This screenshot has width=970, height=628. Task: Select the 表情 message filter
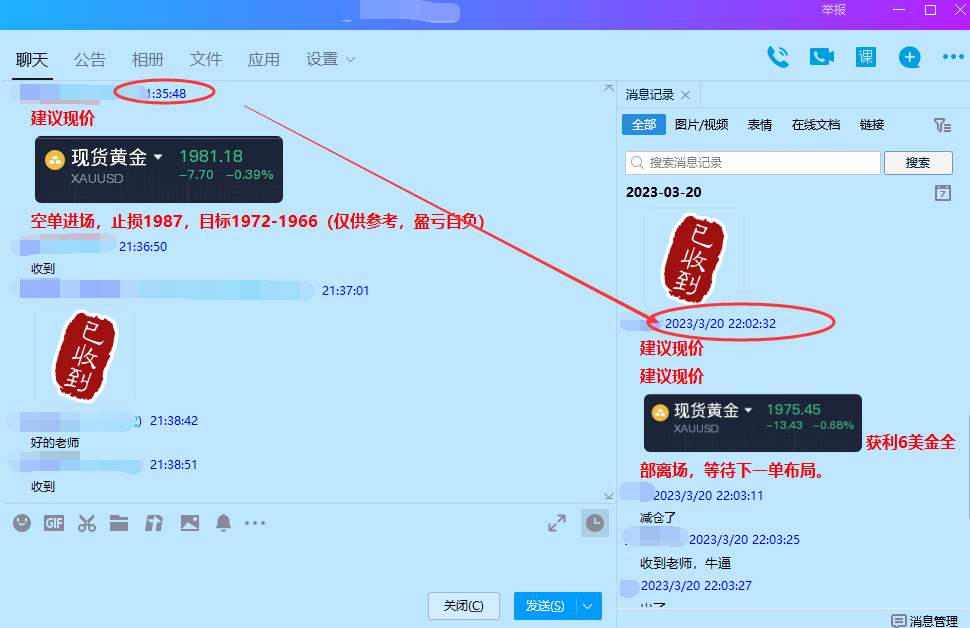tap(760, 125)
